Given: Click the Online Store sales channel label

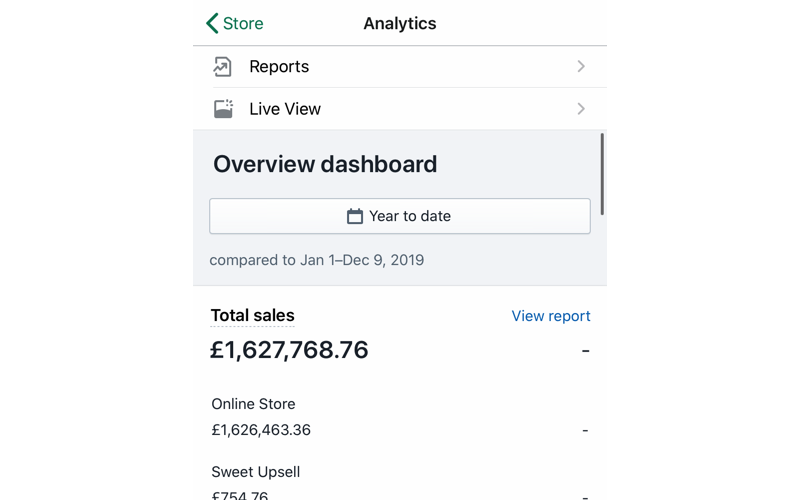Looking at the screenshot, I should 253,404.
